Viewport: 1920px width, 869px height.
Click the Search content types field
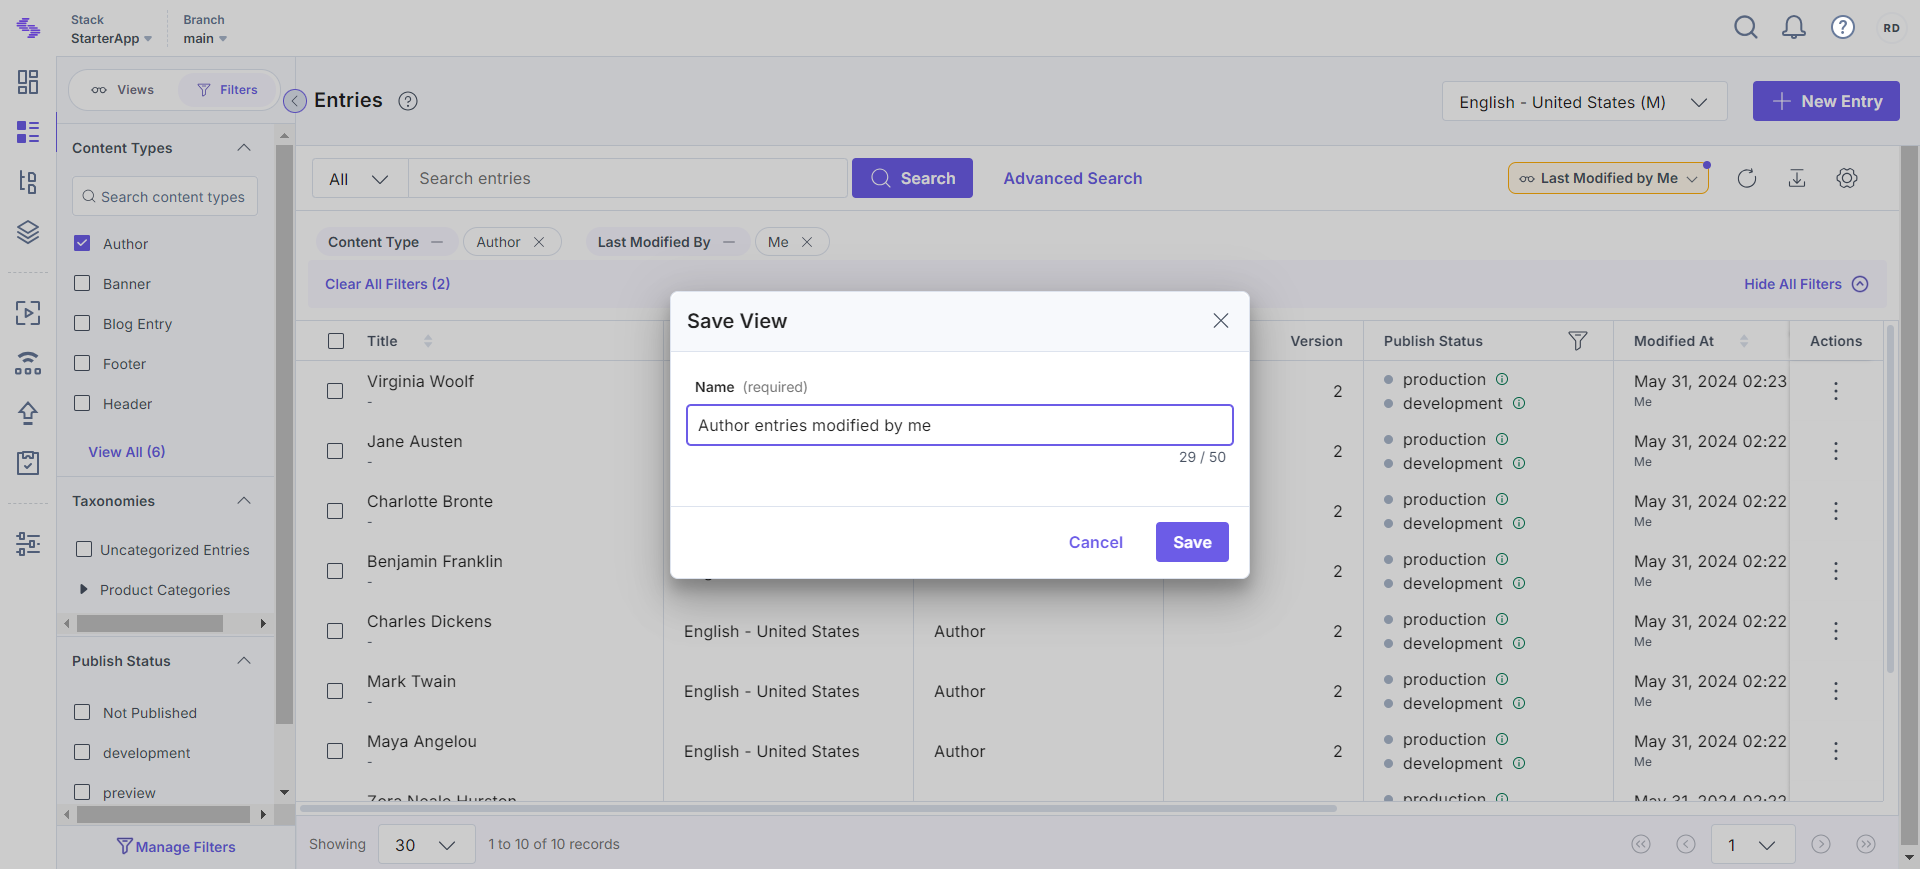coord(165,196)
